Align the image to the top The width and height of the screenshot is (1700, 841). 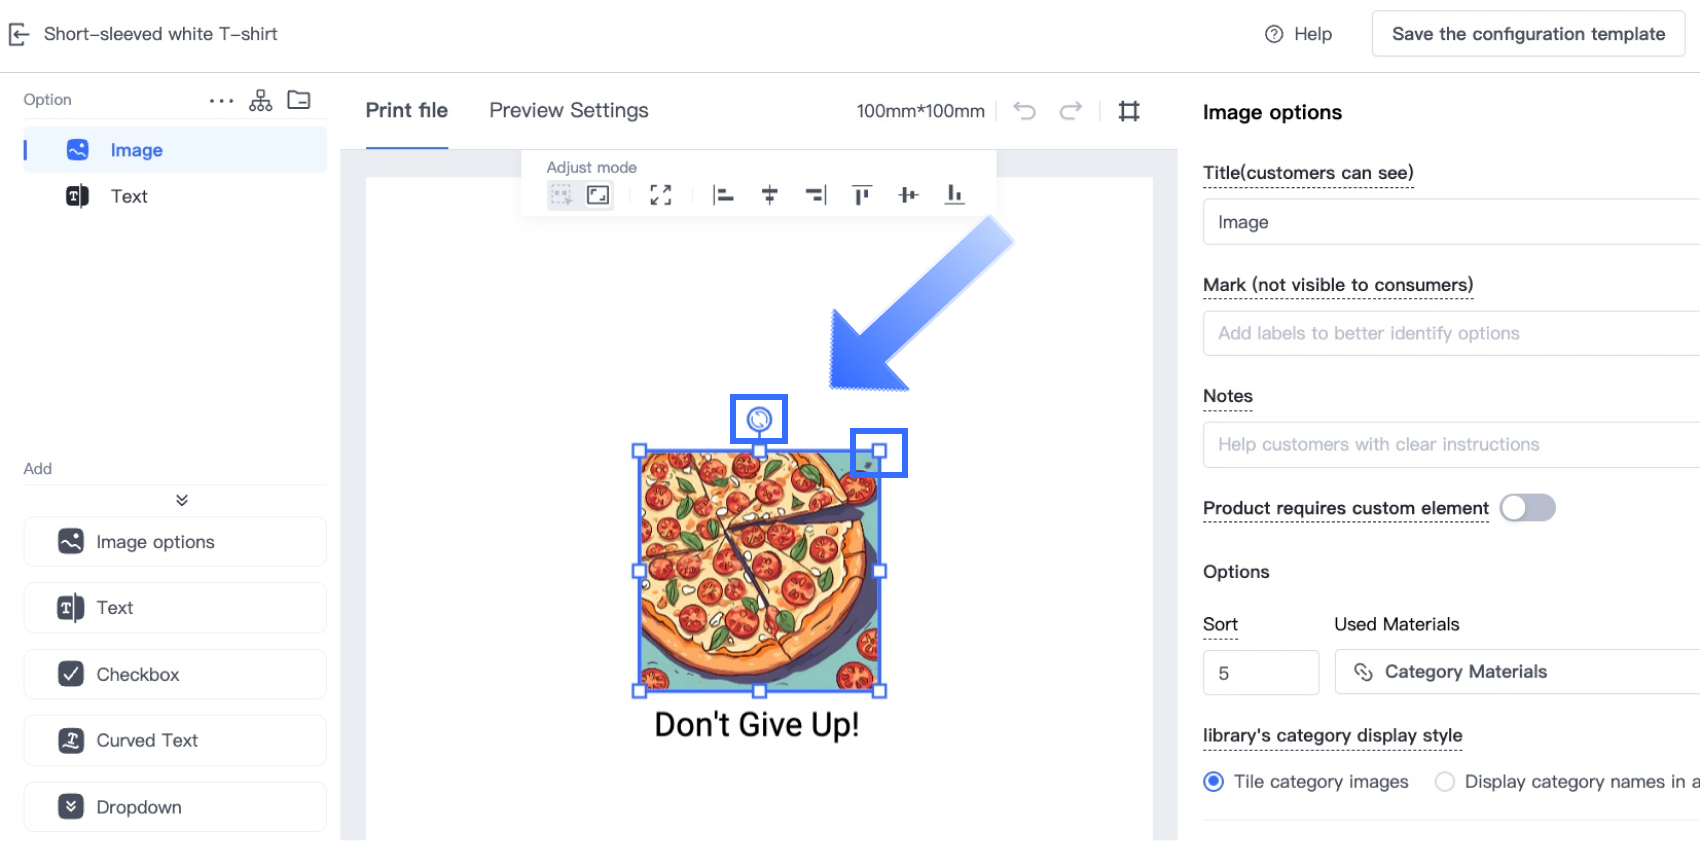pyautogui.click(x=862, y=195)
